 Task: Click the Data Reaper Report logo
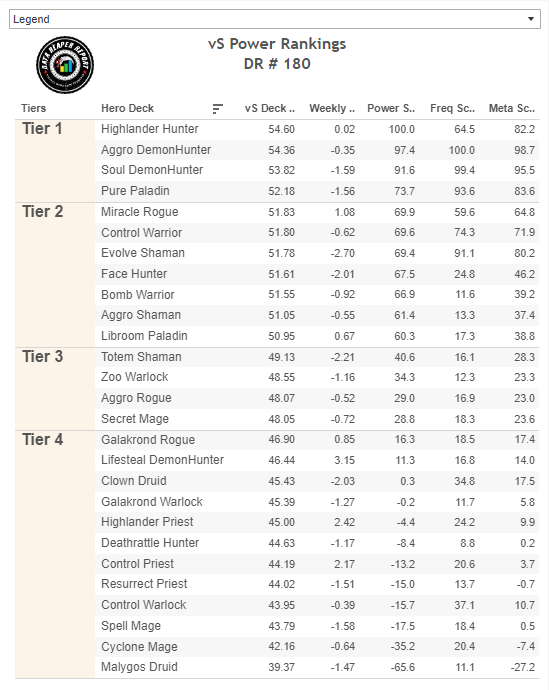pyautogui.click(x=65, y=65)
